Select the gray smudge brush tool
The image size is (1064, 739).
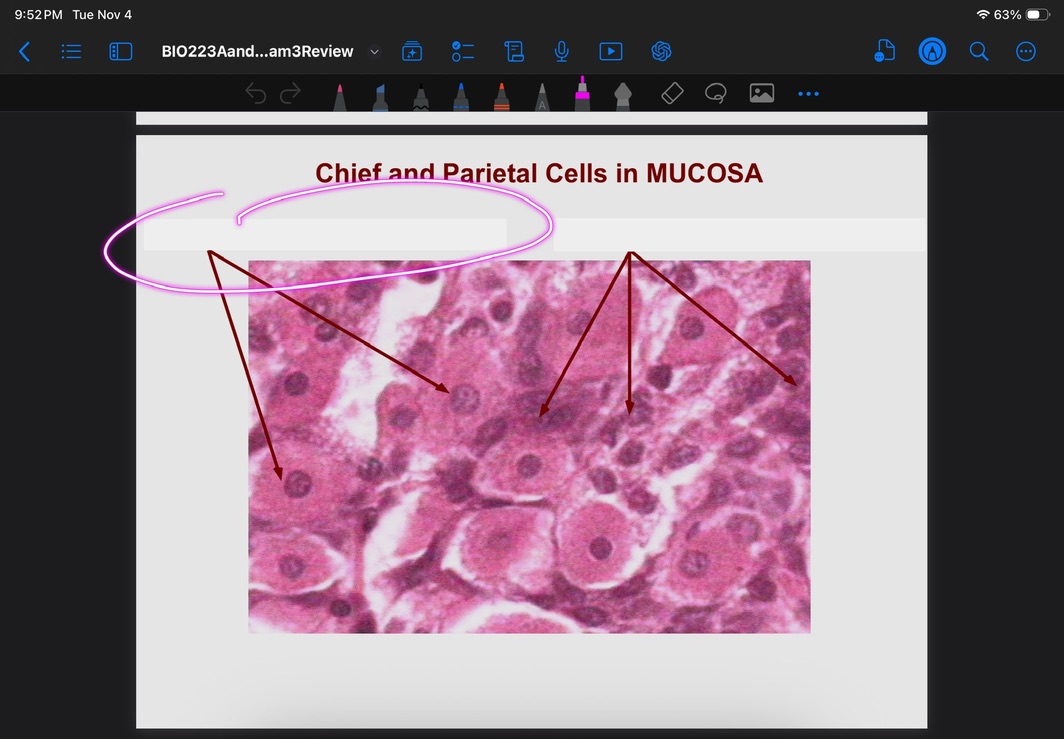click(622, 97)
